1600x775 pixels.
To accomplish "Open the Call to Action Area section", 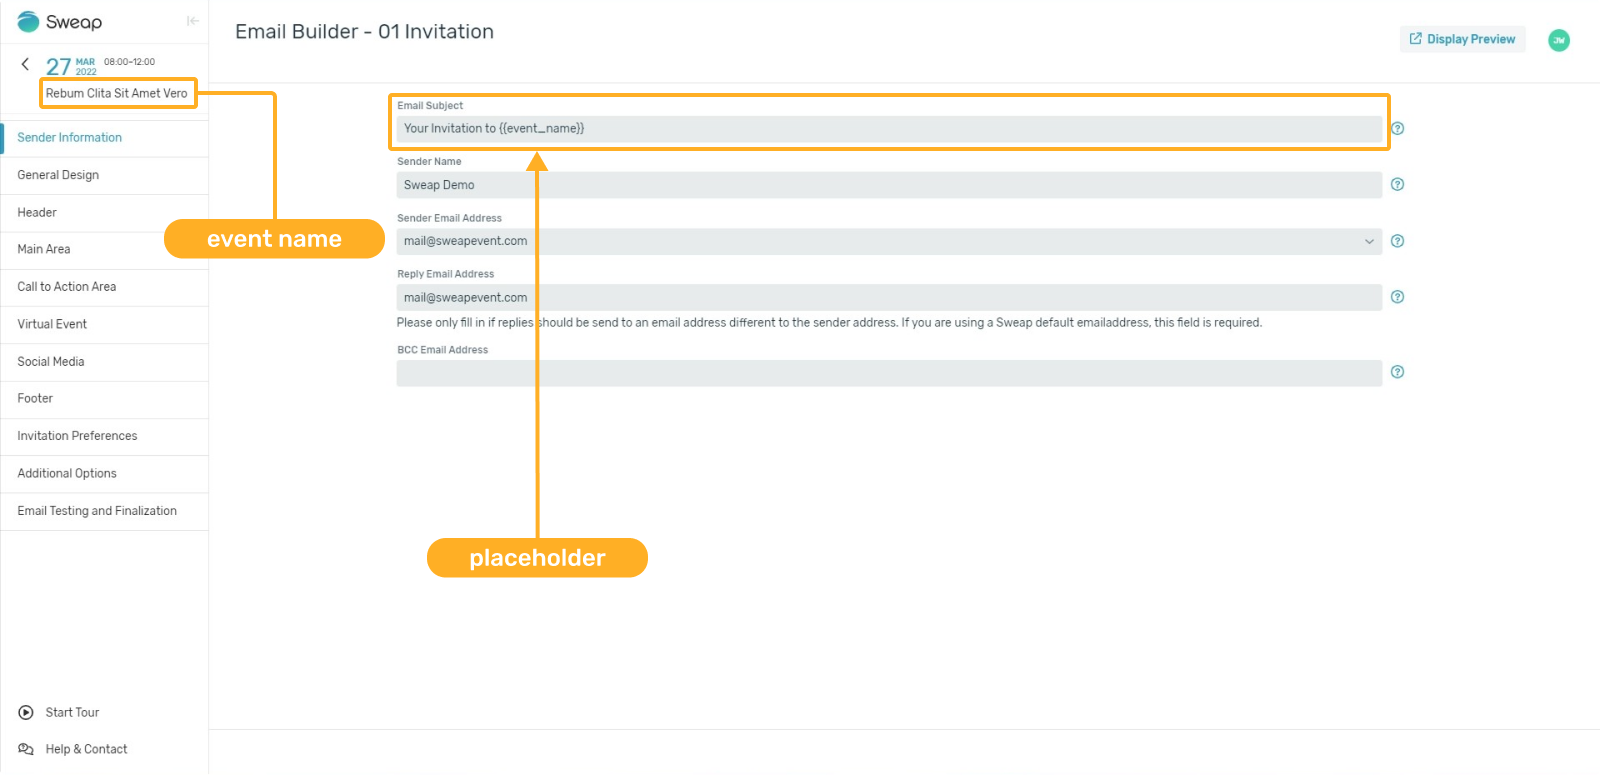I will coord(105,287).
